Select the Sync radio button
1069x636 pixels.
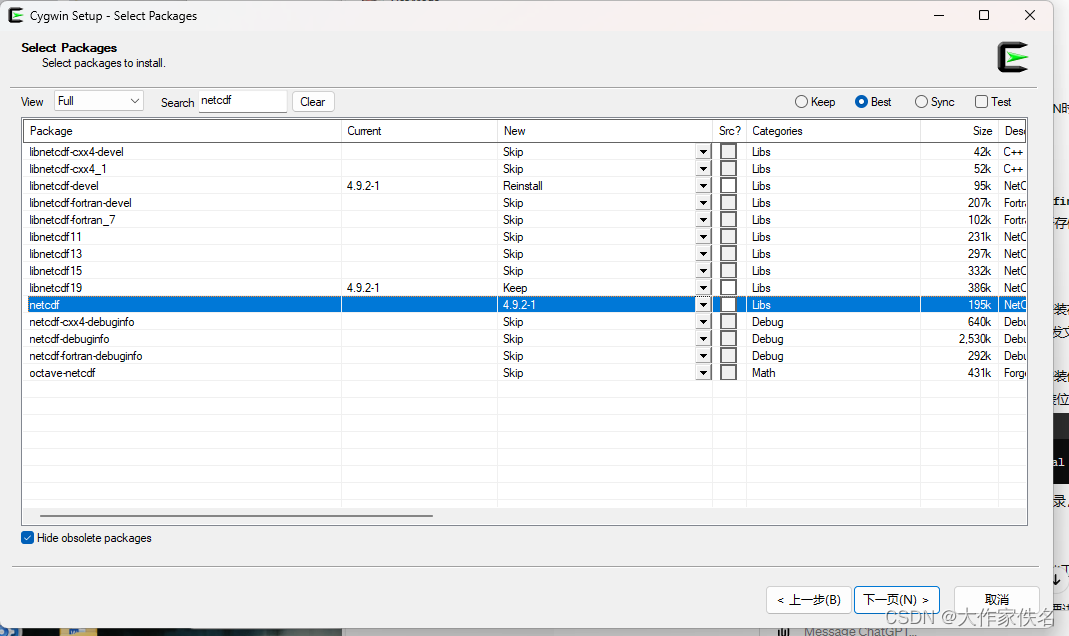pos(935,102)
